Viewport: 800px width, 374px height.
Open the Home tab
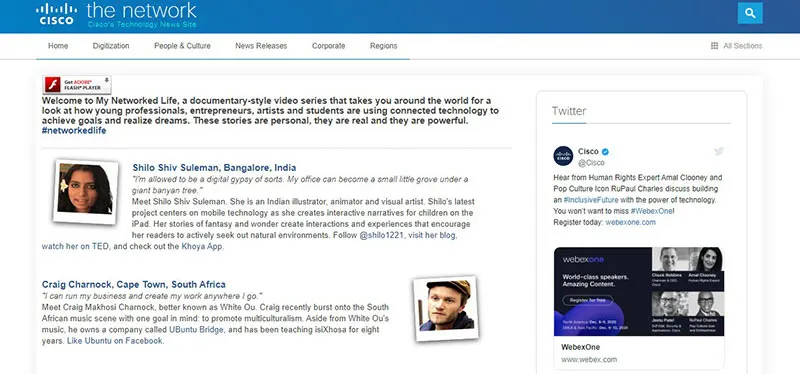point(58,46)
